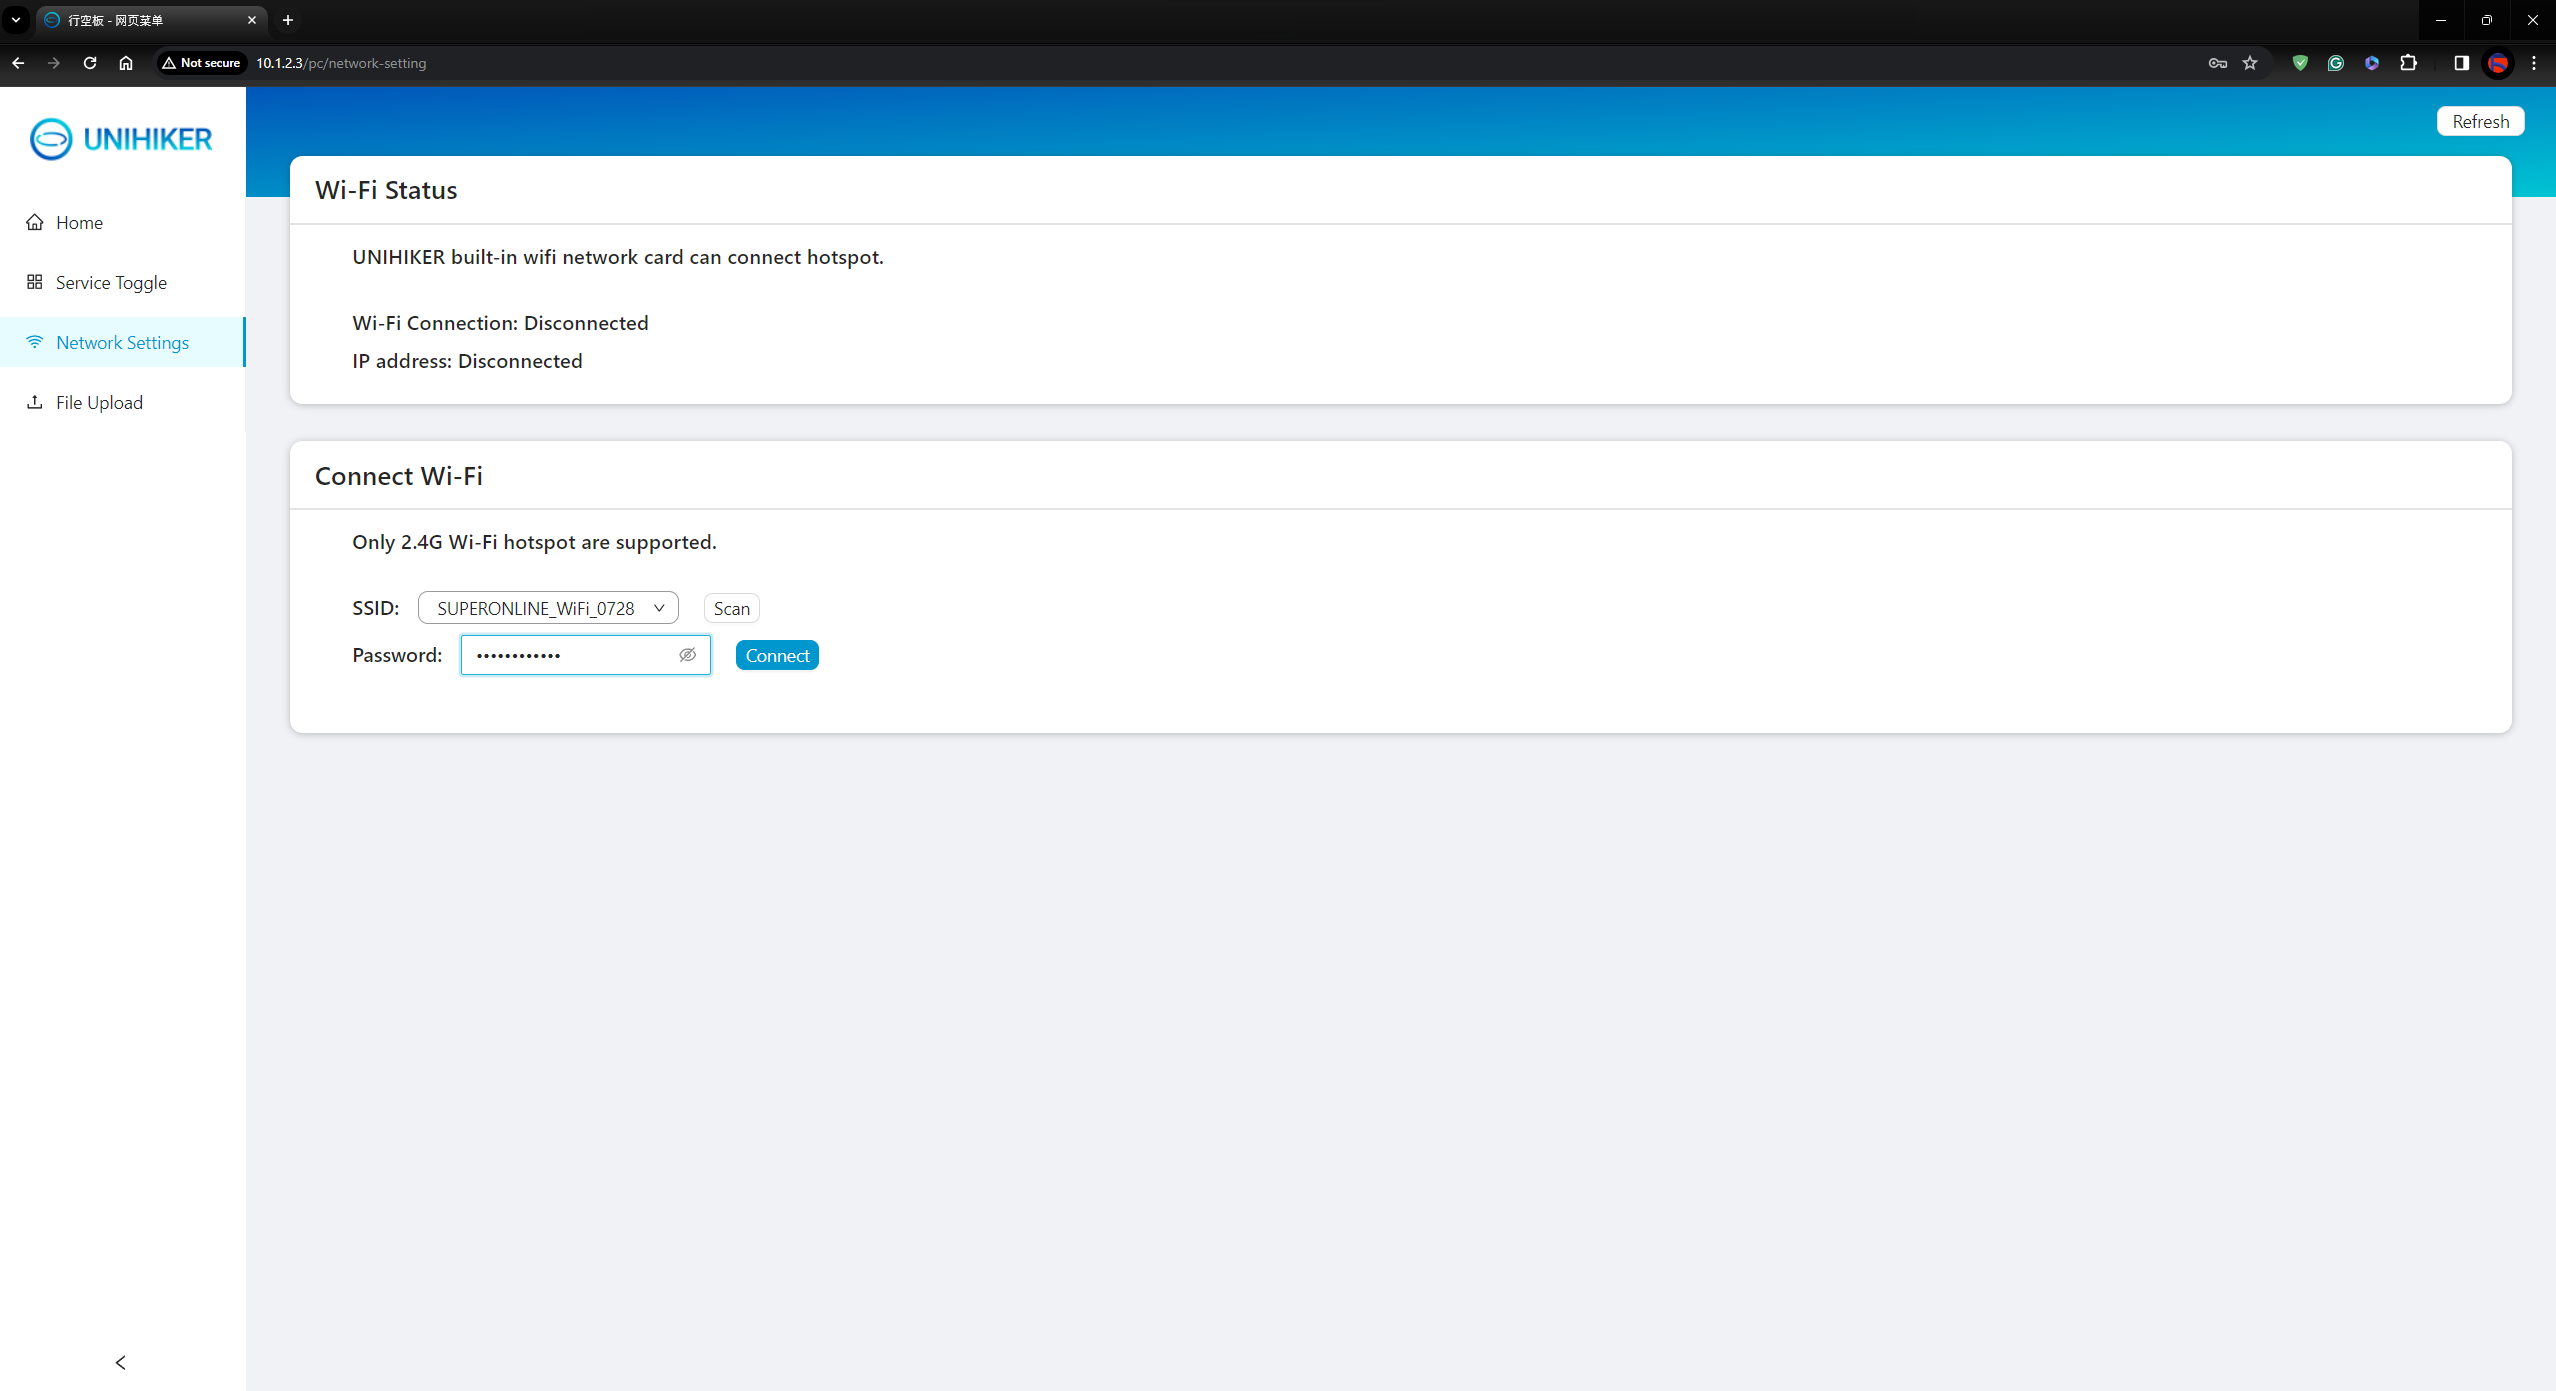The width and height of the screenshot is (2556, 1391).
Task: Click Scan to search nearby networks
Action: (732, 608)
